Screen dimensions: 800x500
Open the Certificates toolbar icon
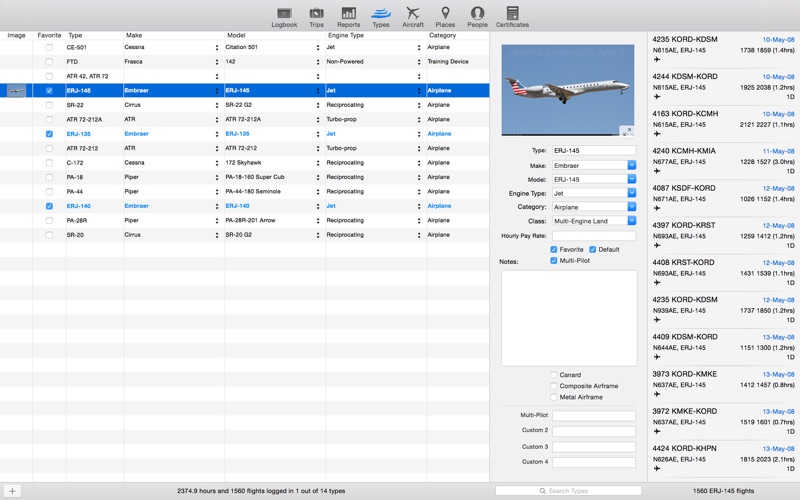pos(512,15)
